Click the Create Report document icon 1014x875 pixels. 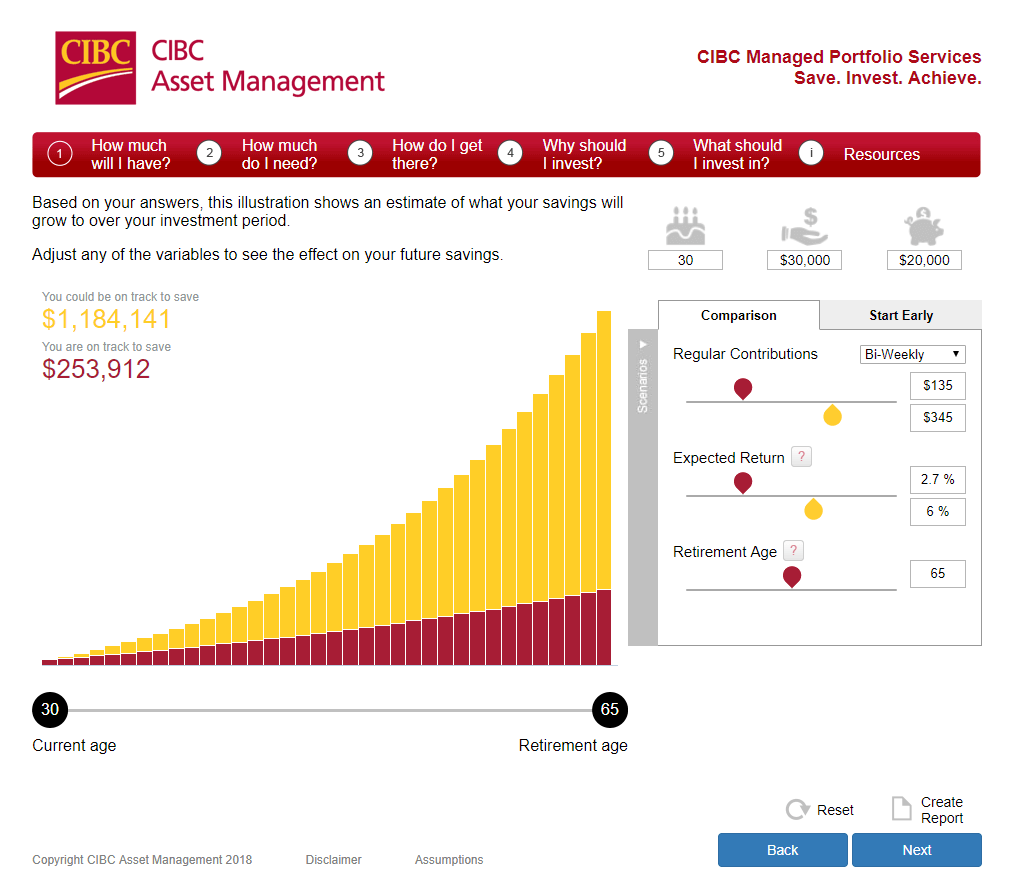click(x=901, y=808)
